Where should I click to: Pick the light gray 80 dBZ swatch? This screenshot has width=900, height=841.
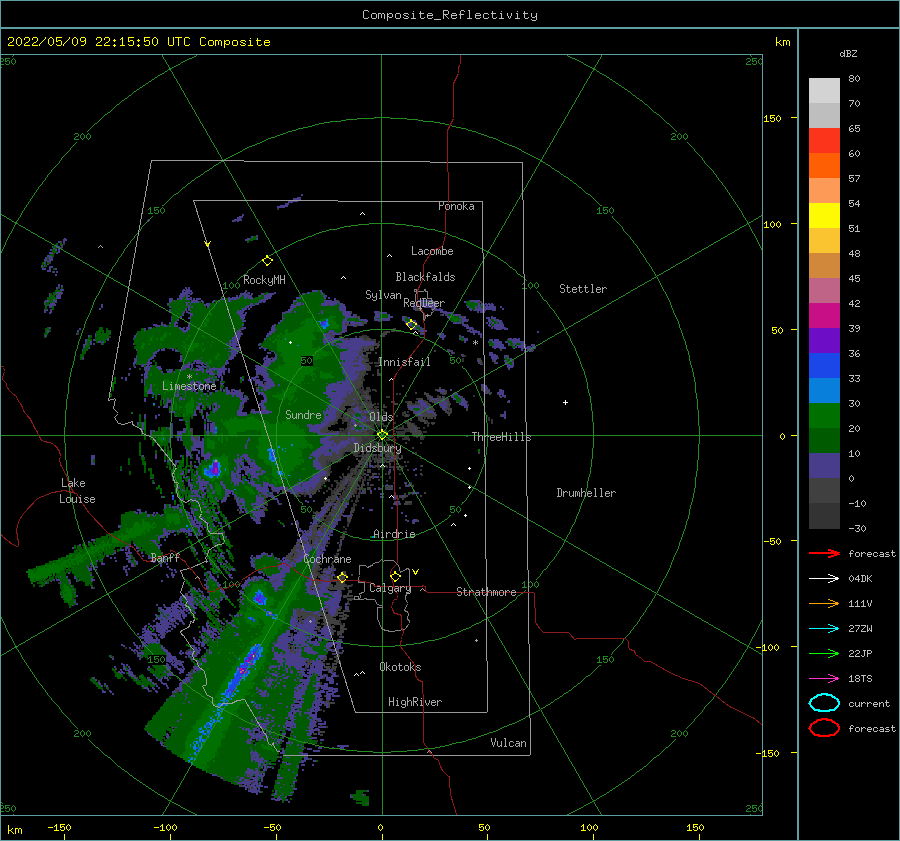824,90
